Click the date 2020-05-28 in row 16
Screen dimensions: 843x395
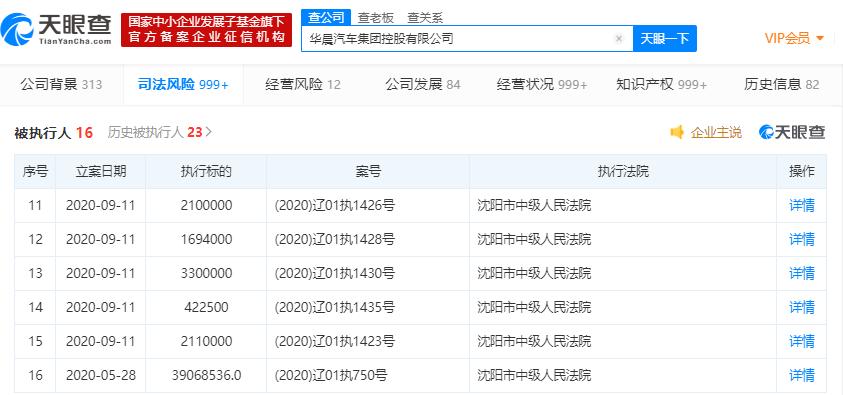pos(101,375)
